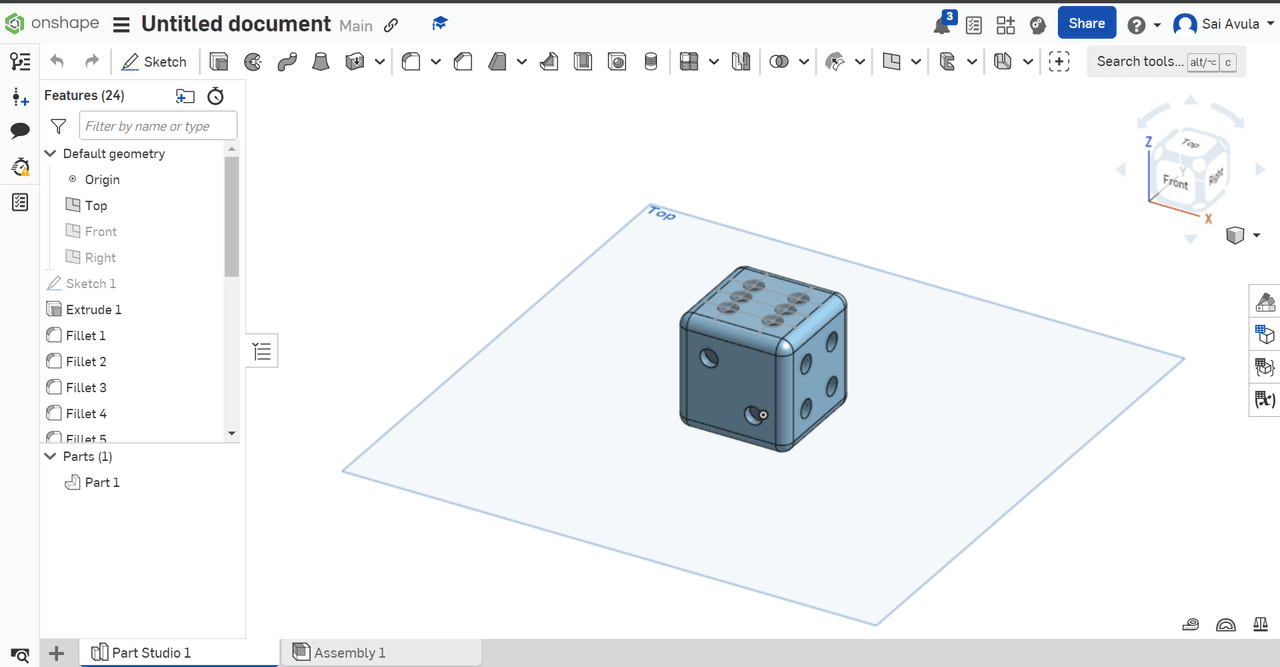Toggle the custom table panel icon on right

pos(1265,367)
